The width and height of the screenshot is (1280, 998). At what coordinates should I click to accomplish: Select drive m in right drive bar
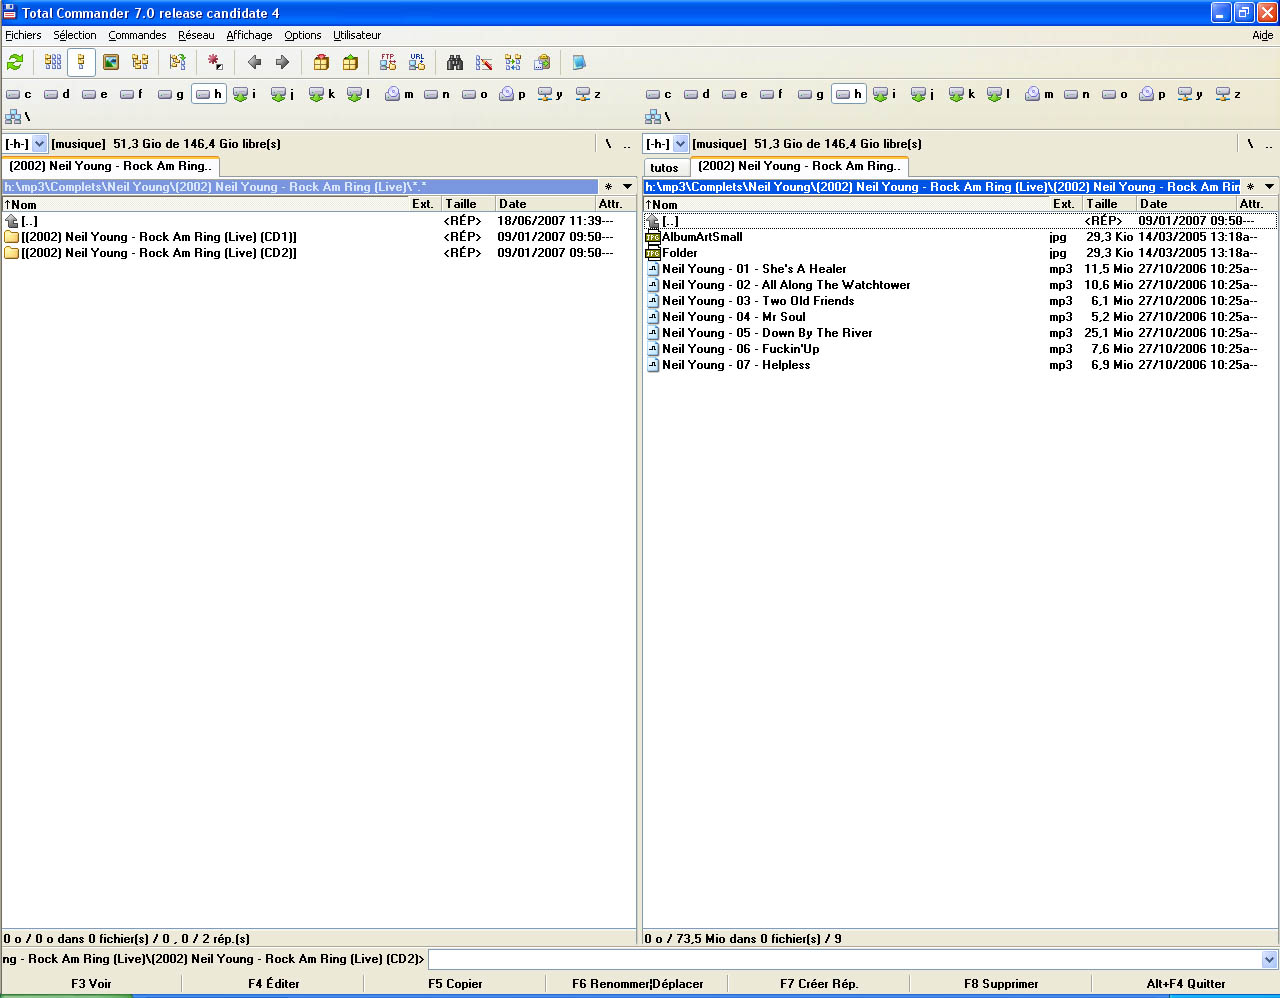1040,94
